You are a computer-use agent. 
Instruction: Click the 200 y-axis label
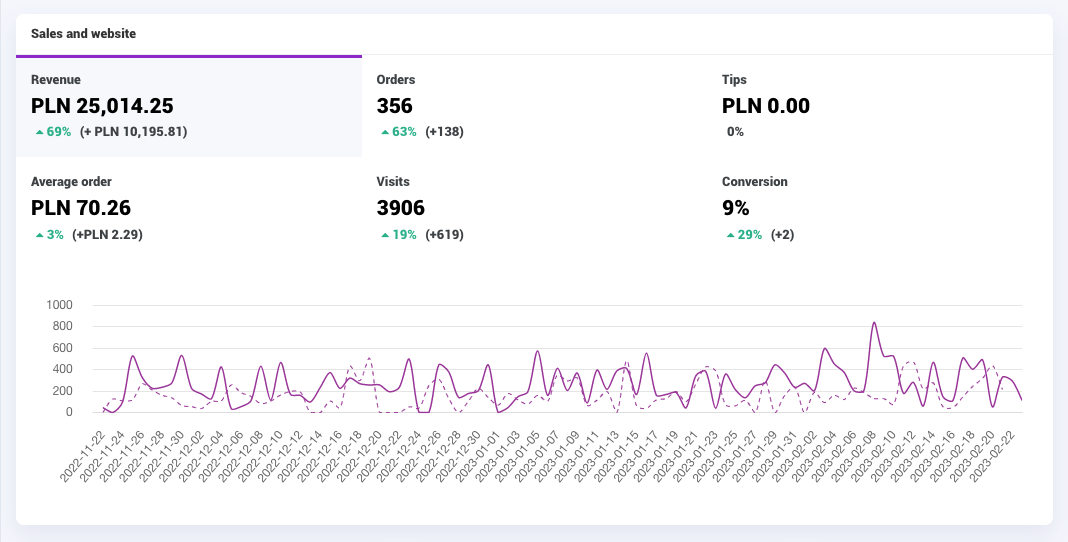(62, 391)
